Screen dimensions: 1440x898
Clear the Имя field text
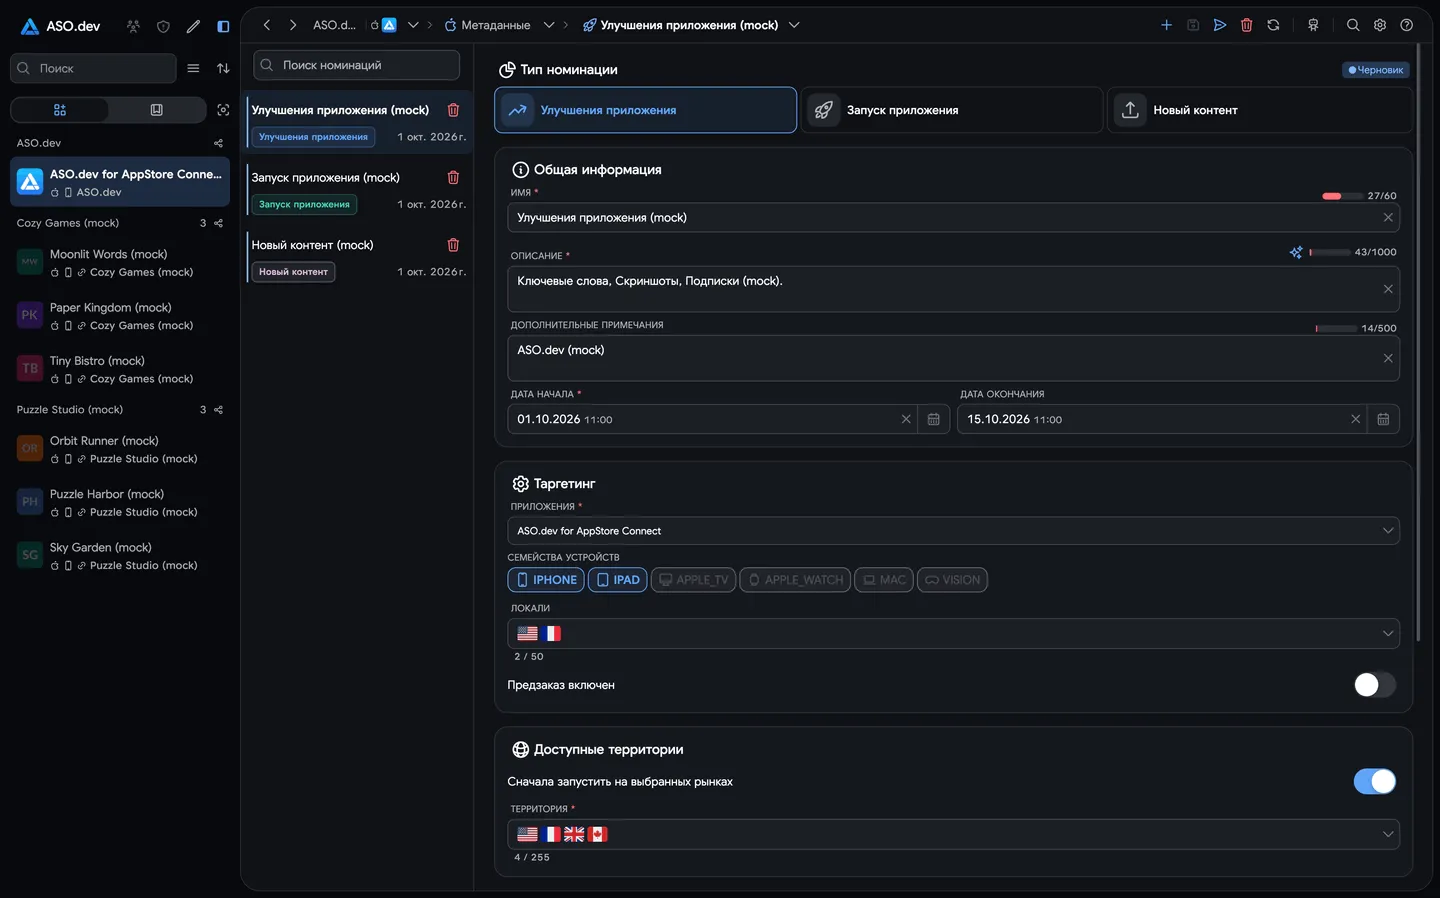[x=1388, y=218]
